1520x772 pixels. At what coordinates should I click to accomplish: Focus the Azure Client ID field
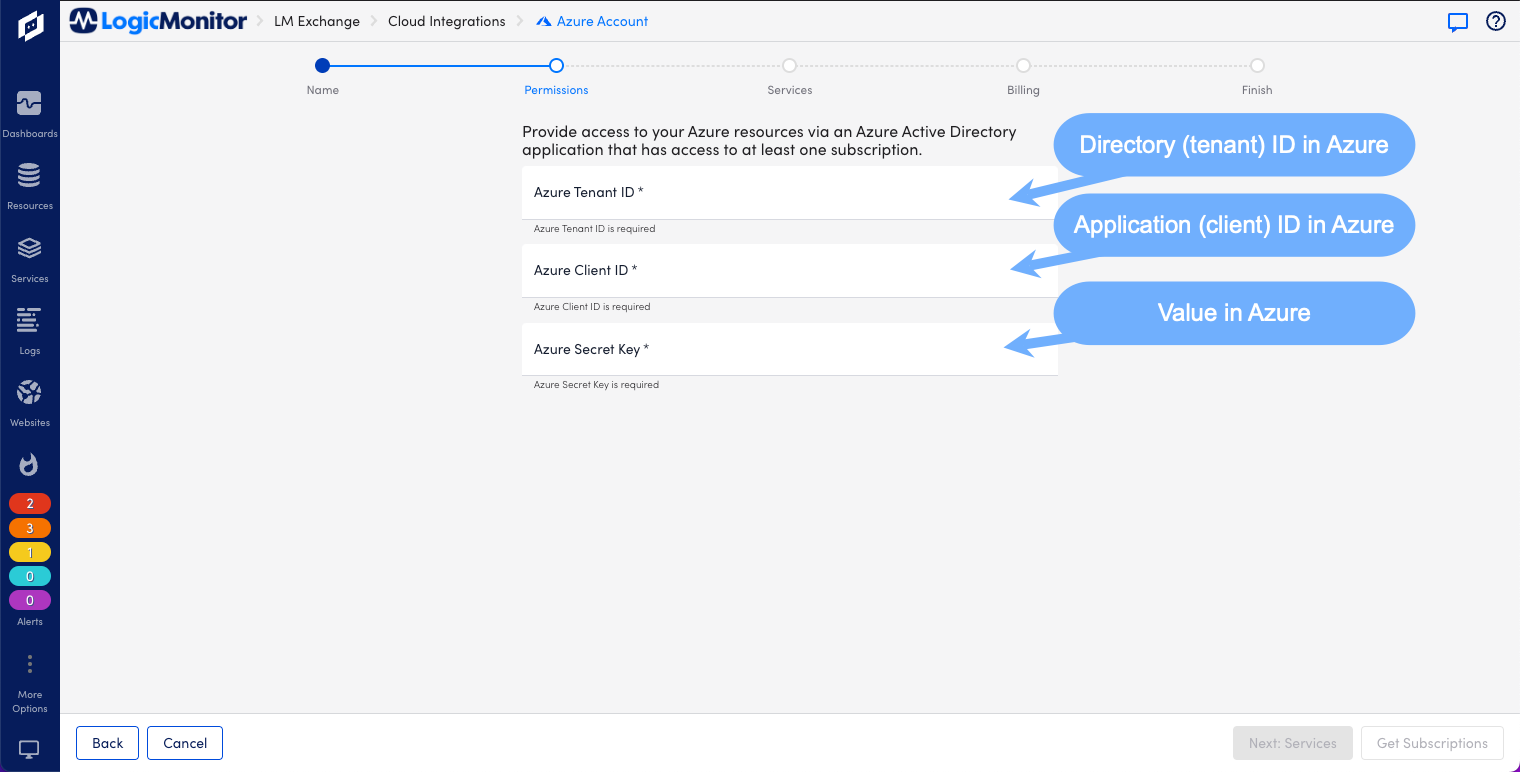[x=790, y=271]
